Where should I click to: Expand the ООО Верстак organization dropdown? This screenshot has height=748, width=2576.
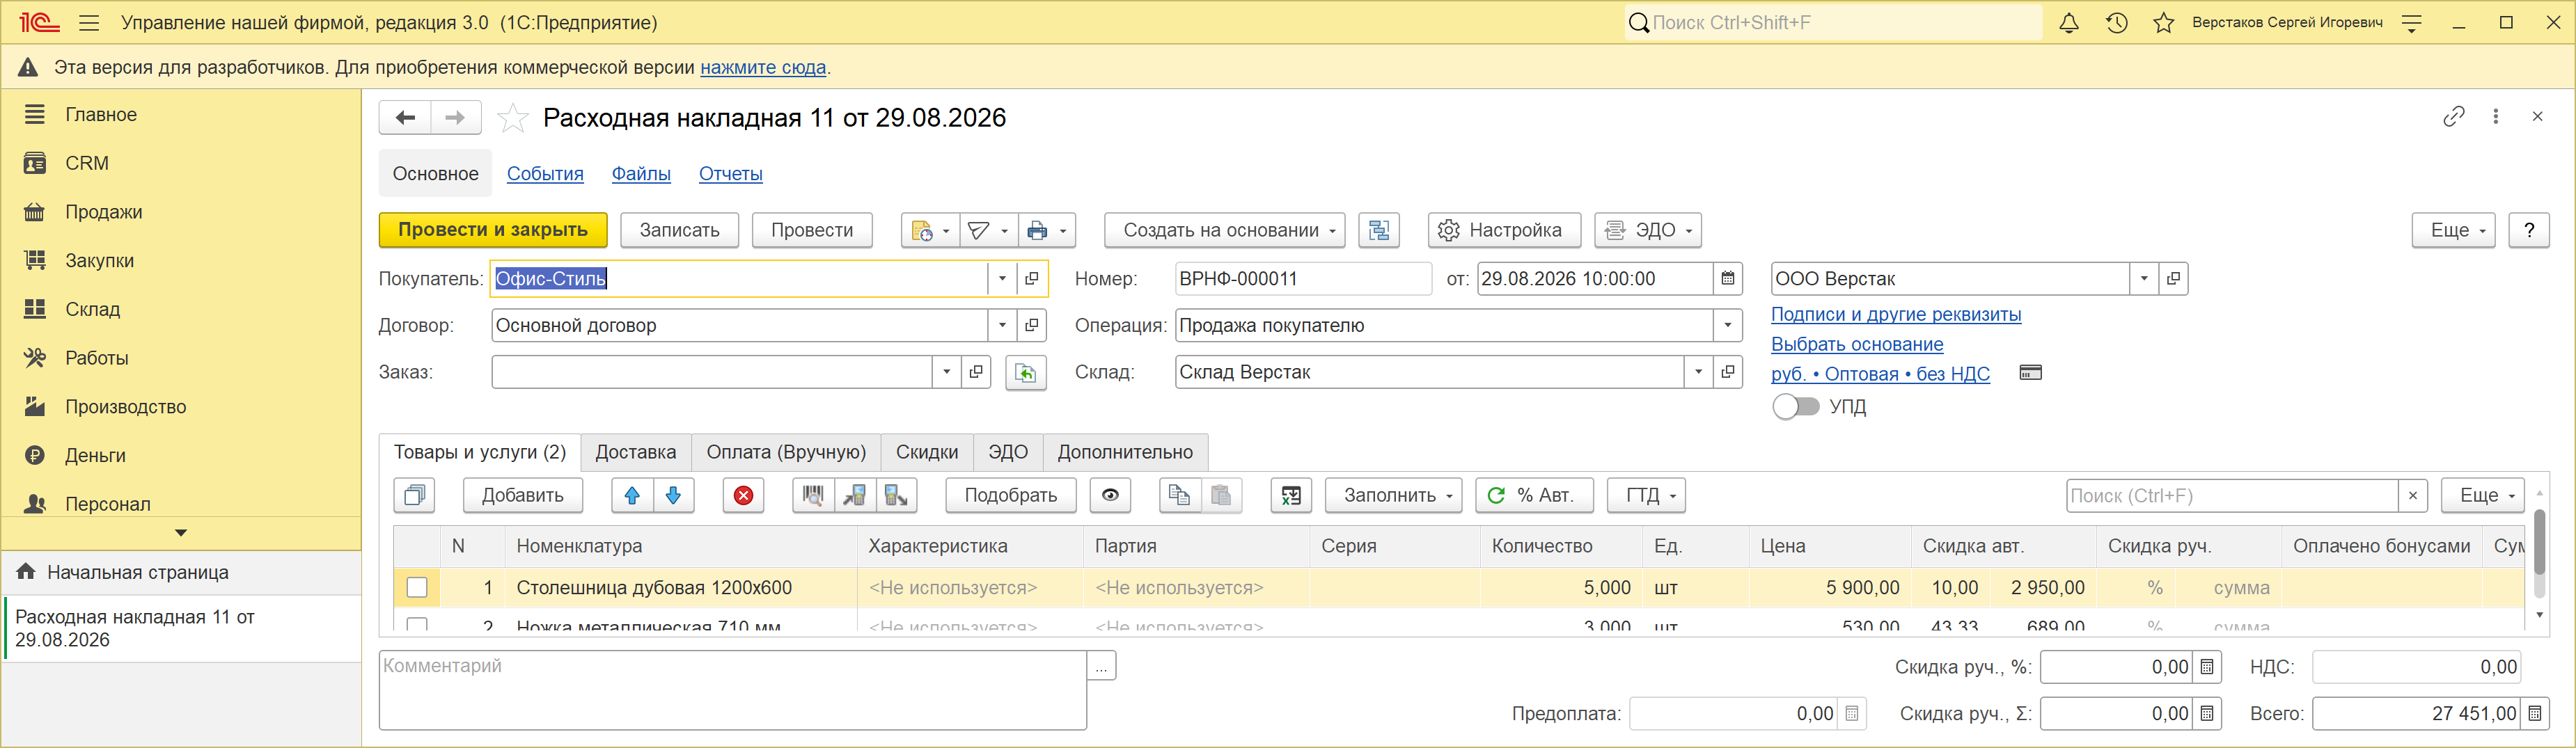[2143, 279]
